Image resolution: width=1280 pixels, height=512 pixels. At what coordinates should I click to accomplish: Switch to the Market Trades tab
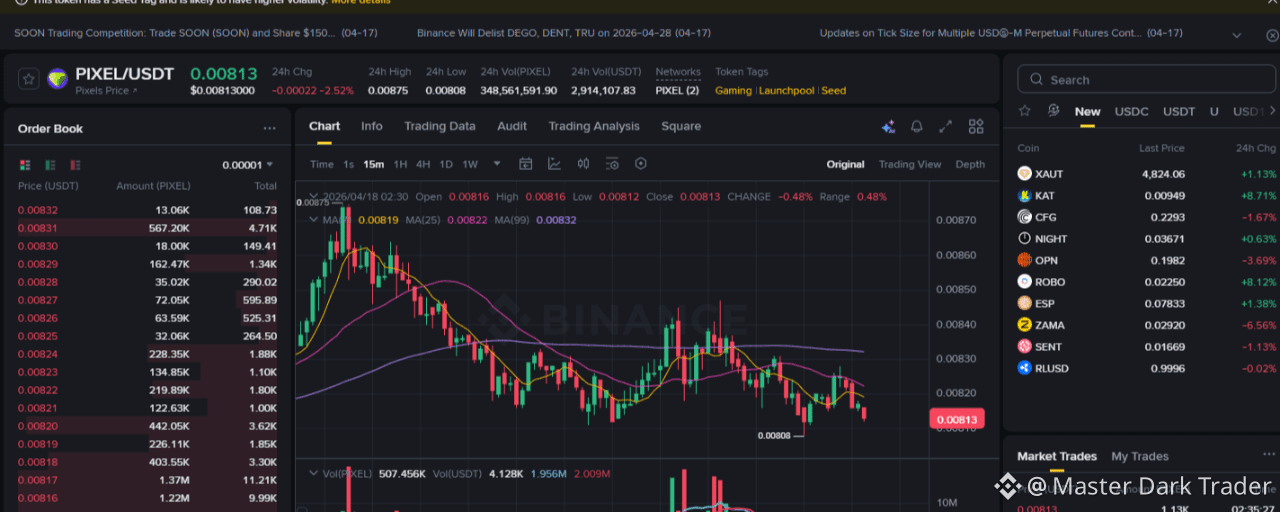pos(1057,456)
